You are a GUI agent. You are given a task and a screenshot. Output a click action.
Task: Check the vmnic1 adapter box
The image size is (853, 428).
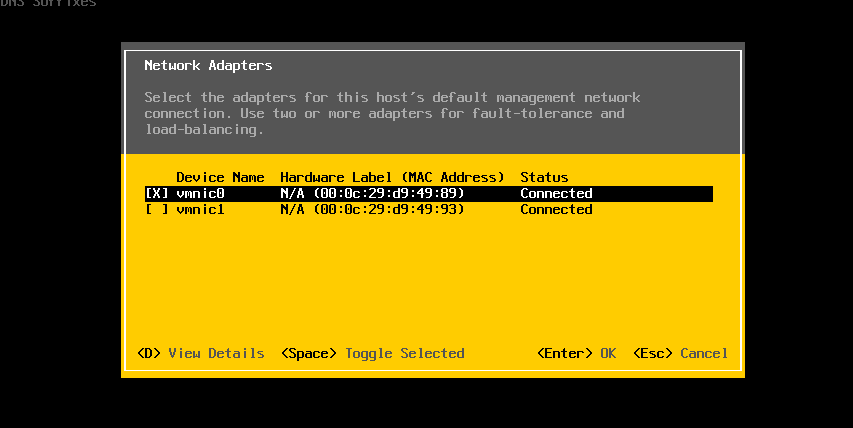click(x=157, y=210)
